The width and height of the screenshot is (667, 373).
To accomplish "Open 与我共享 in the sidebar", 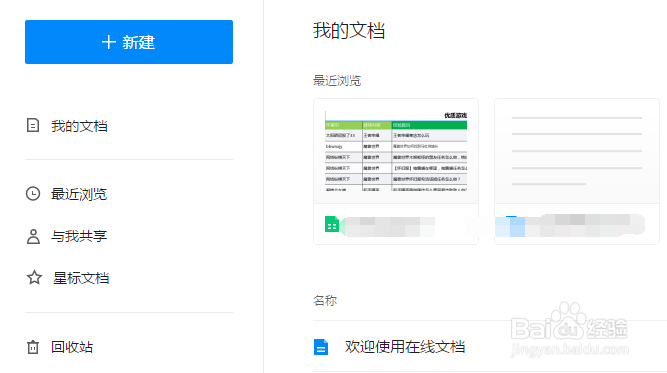I will (79, 236).
